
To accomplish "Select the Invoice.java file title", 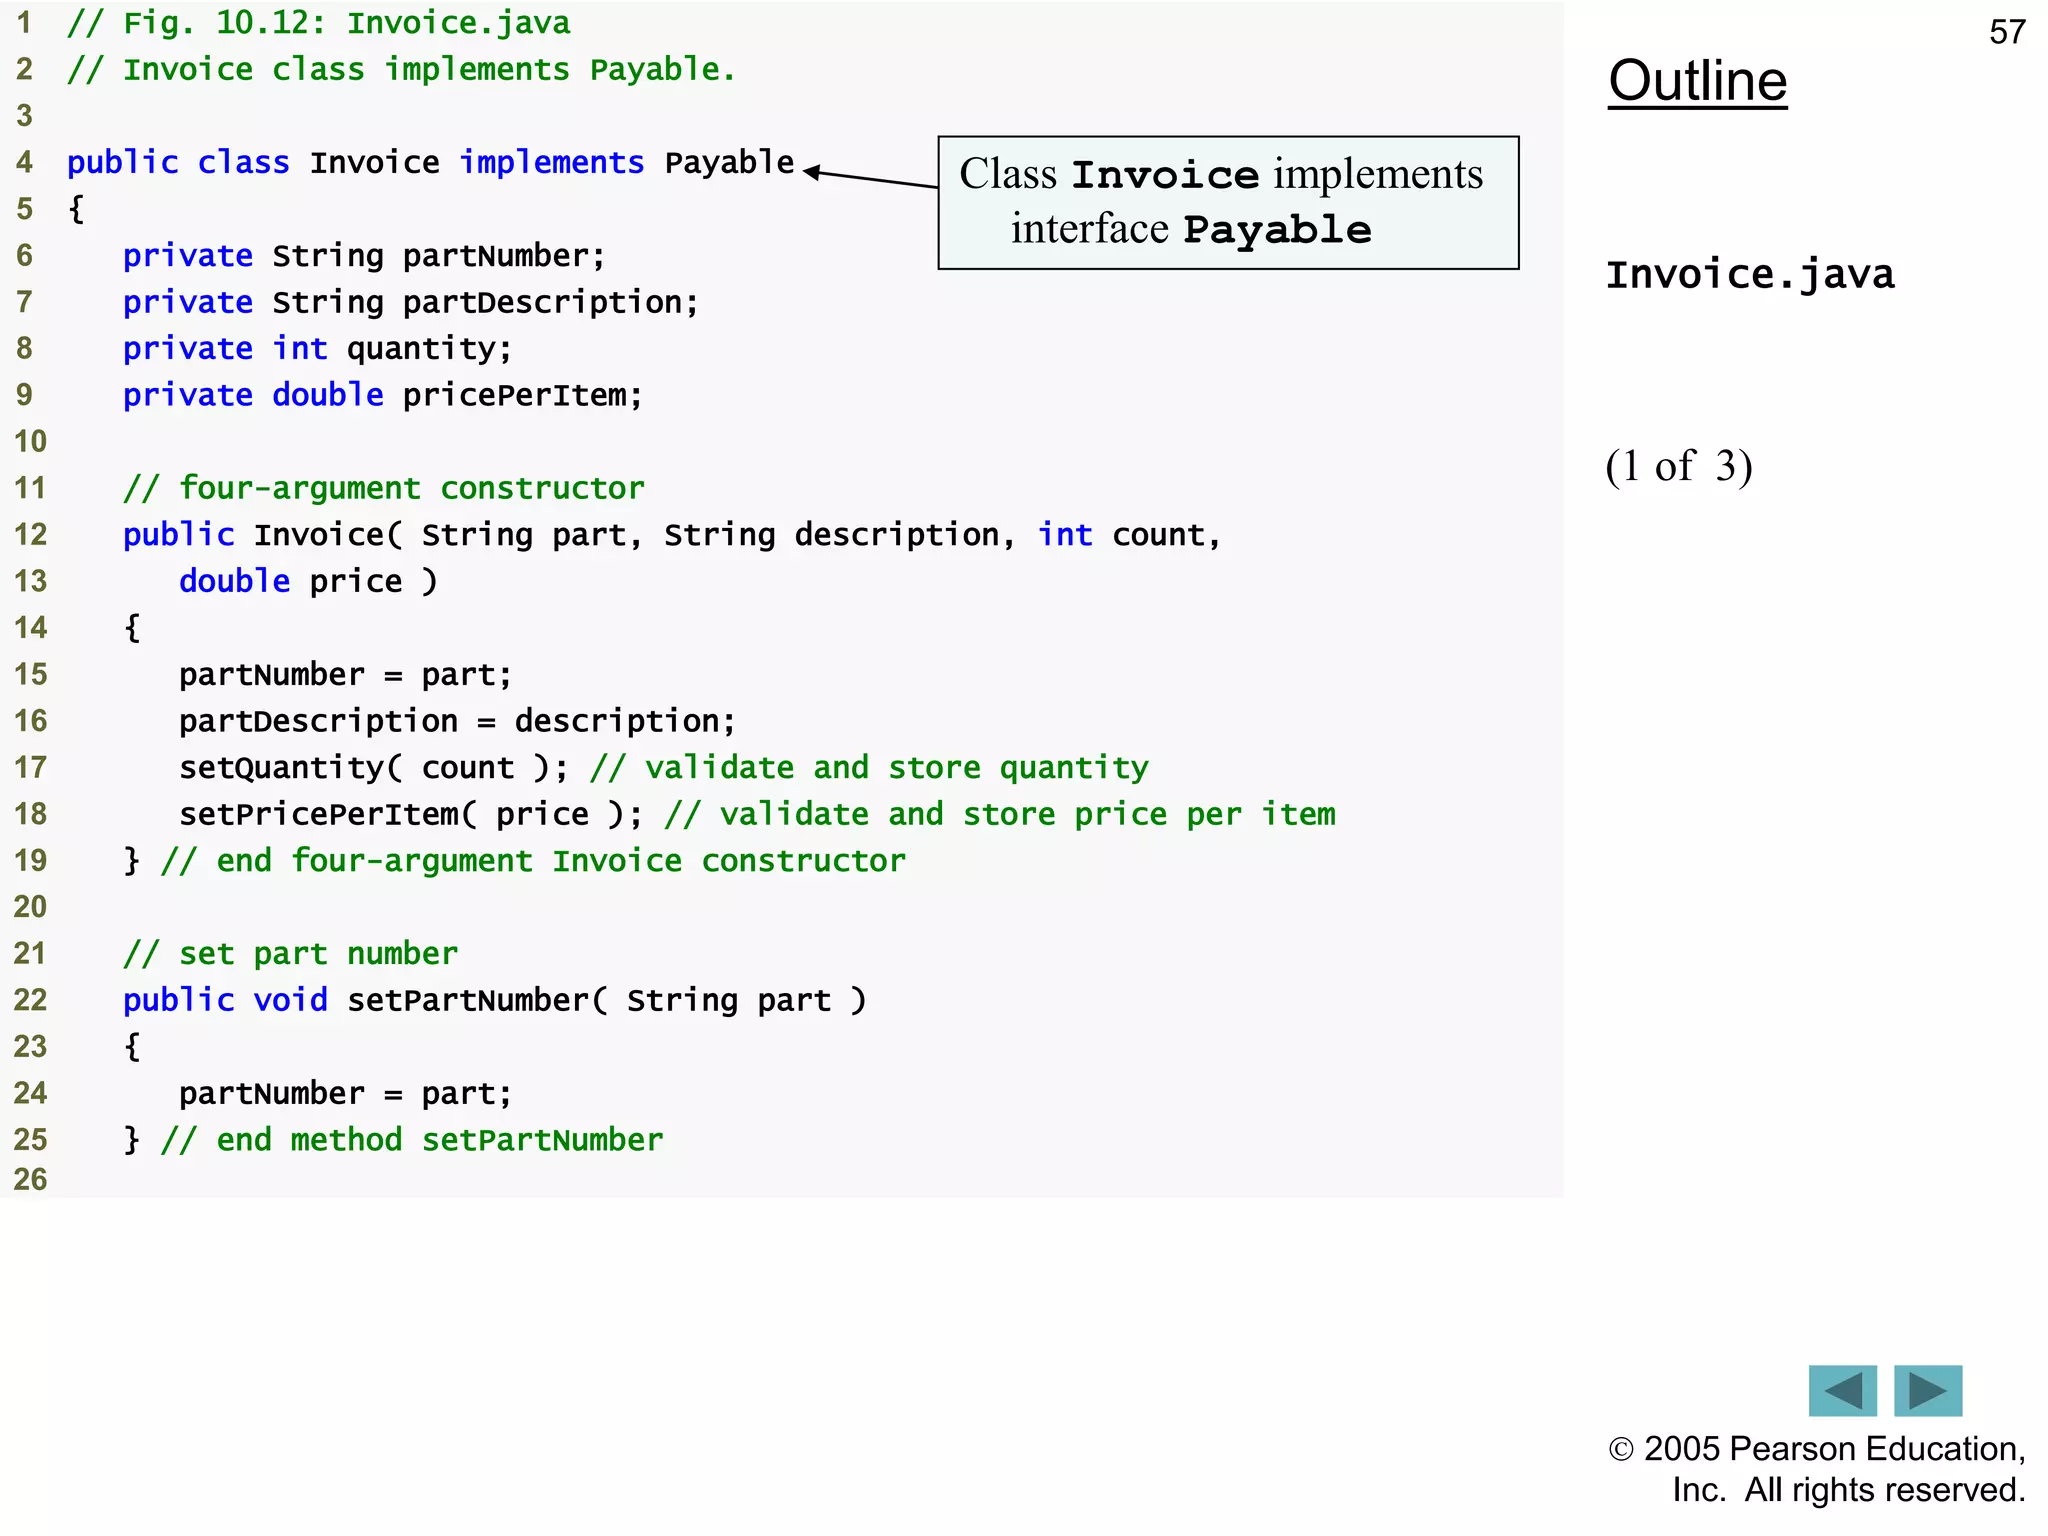I will pyautogui.click(x=1750, y=274).
